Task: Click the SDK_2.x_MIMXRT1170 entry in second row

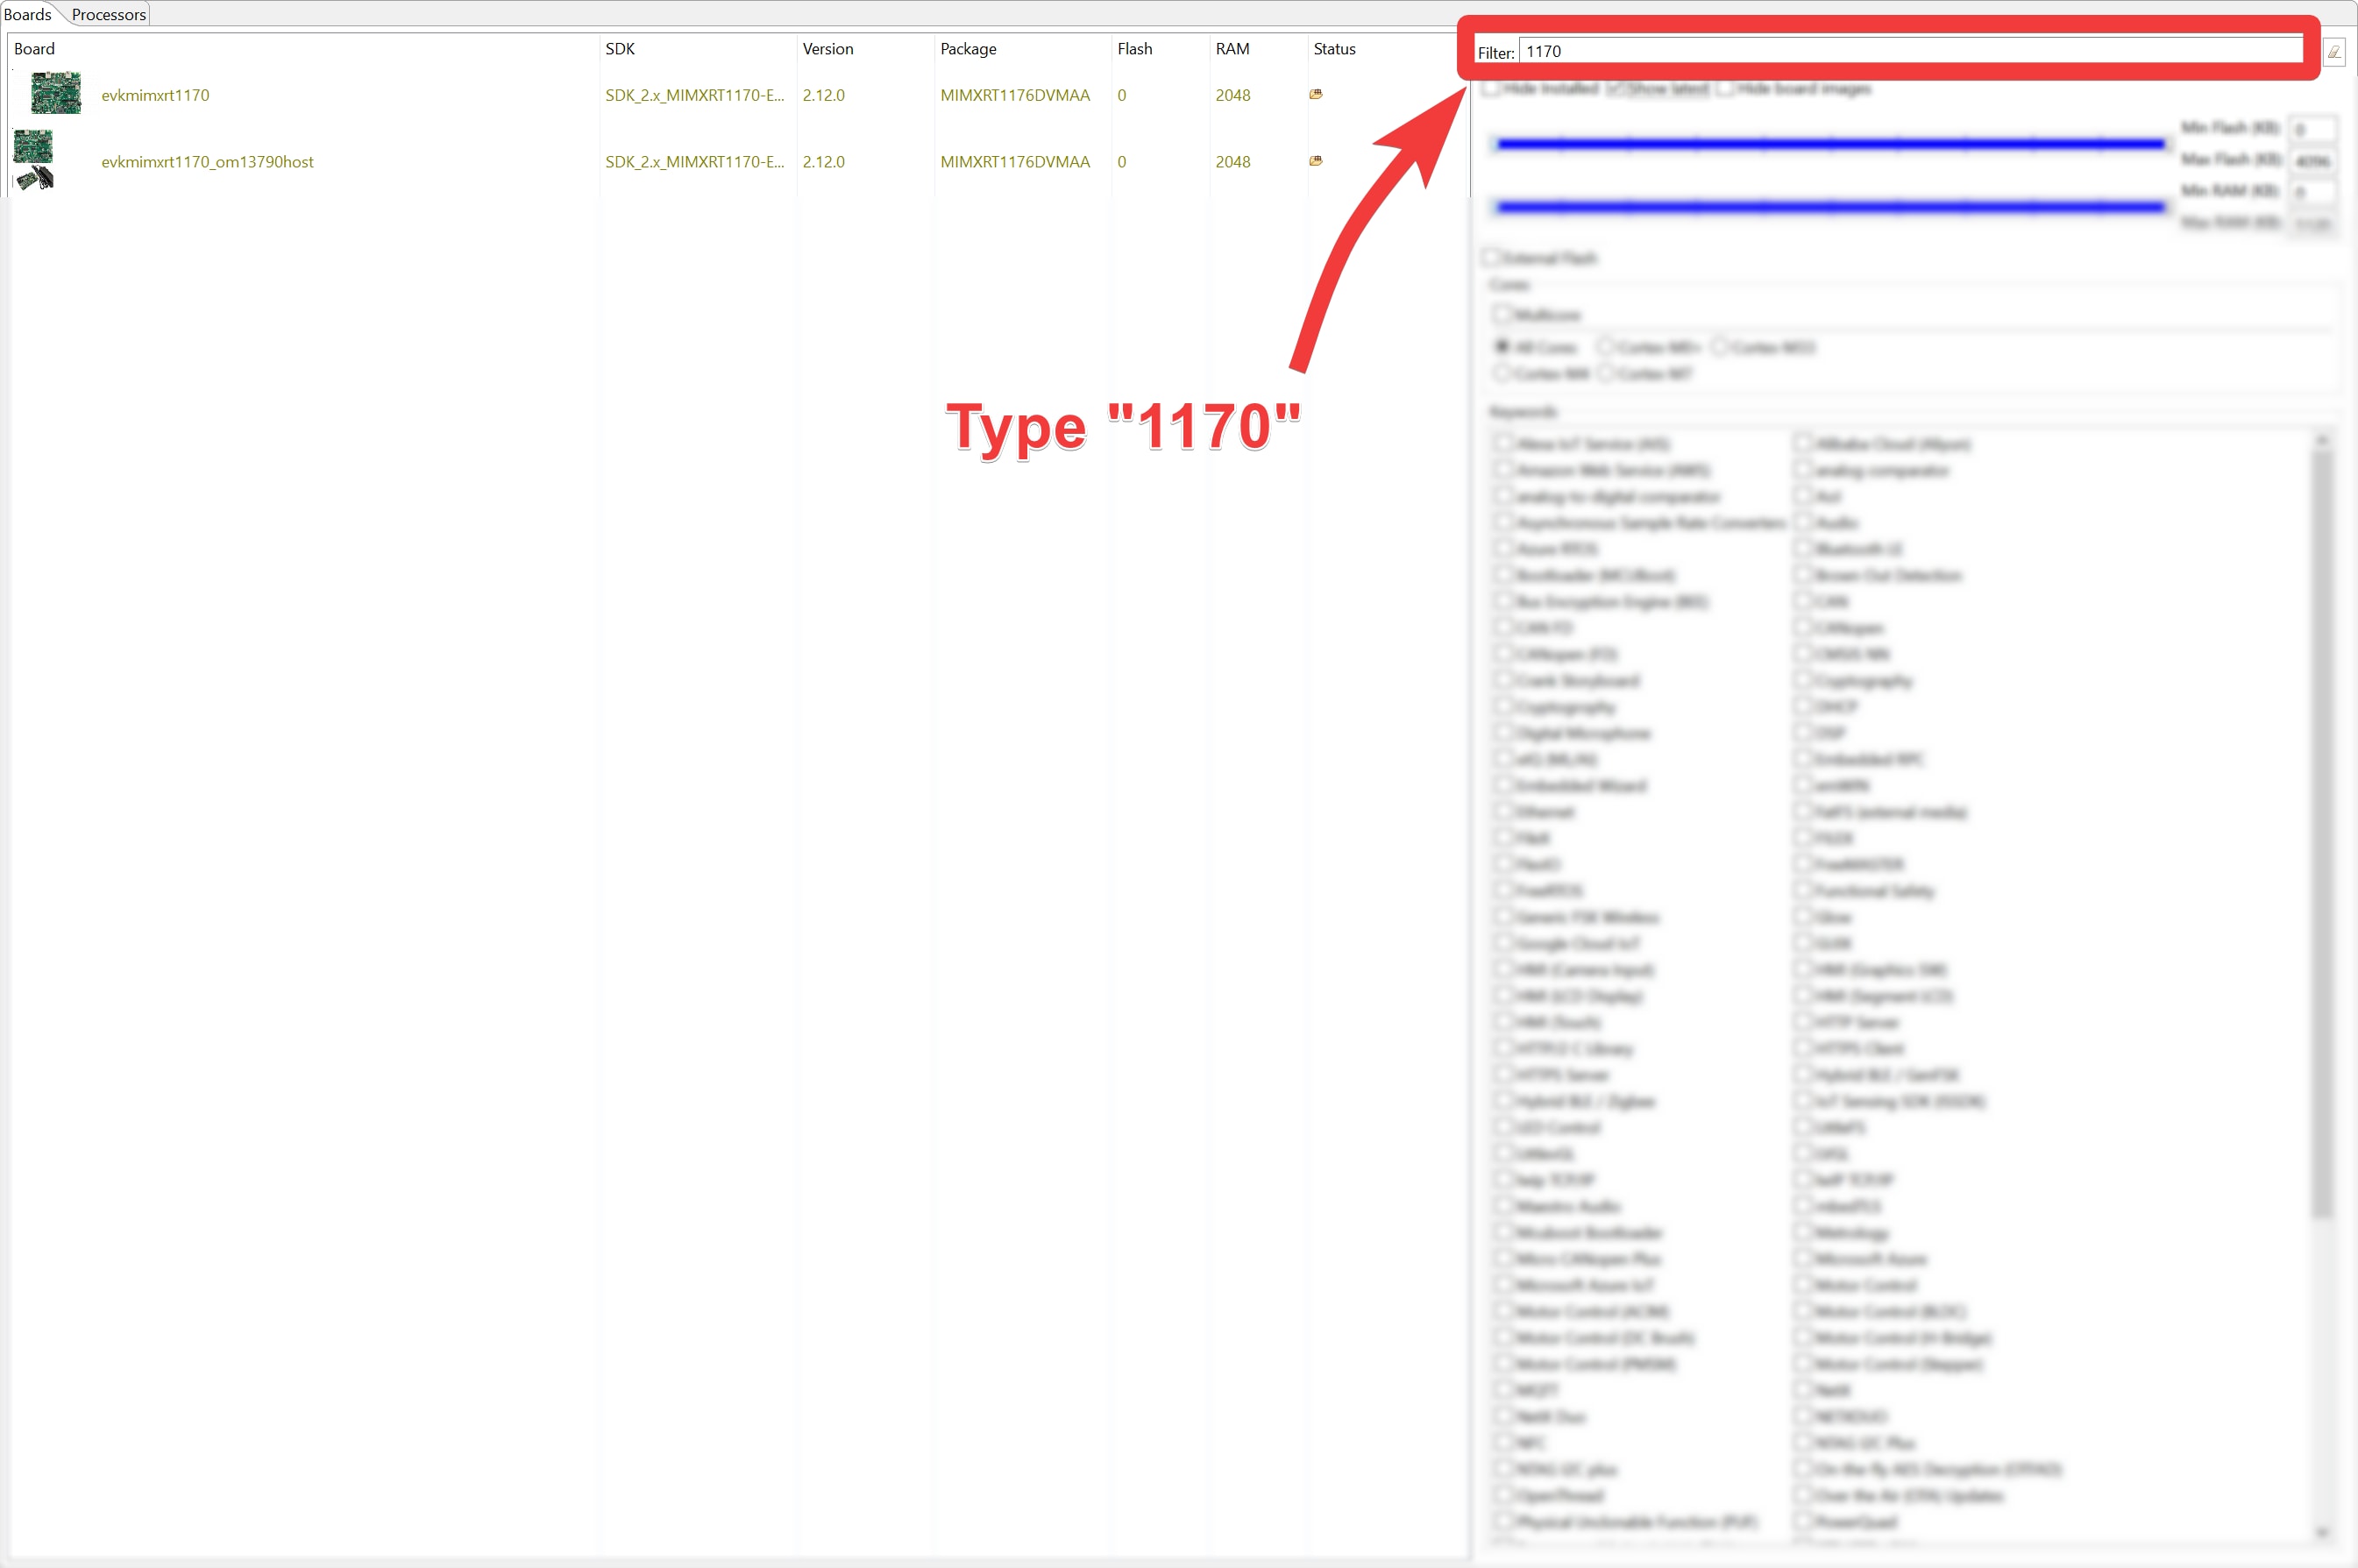Action: point(694,162)
